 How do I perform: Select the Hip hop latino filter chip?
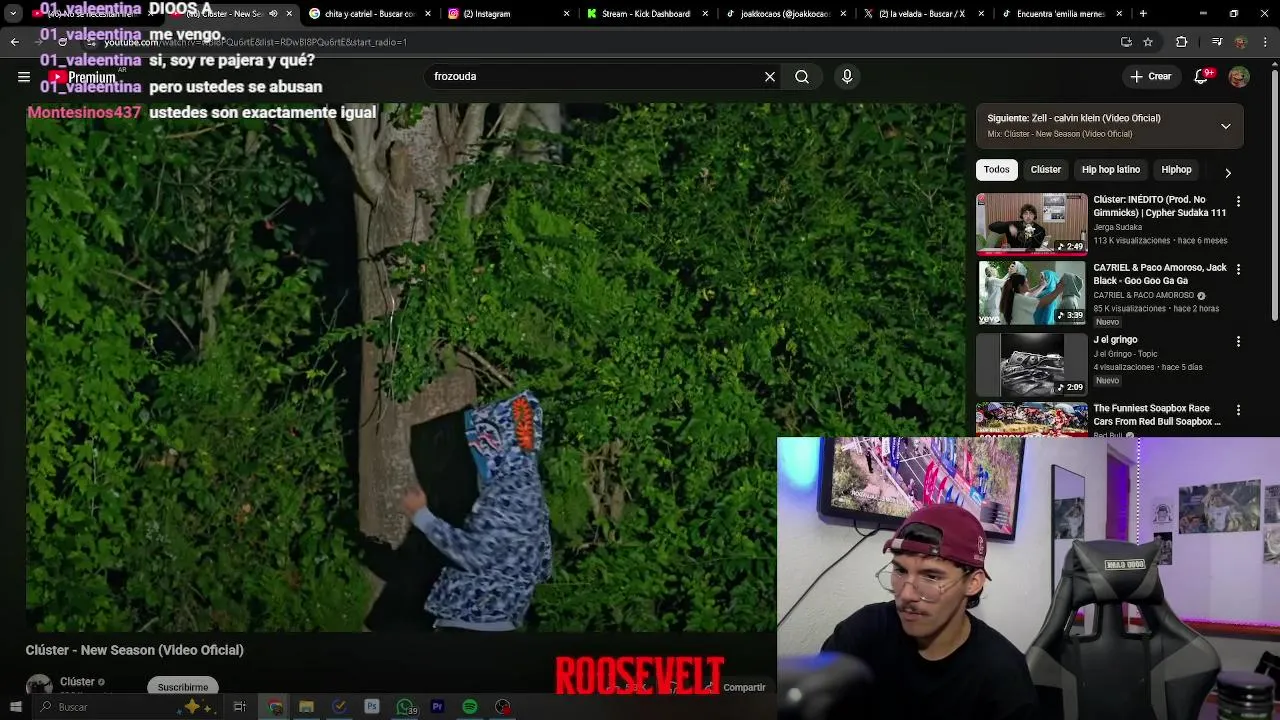pos(1111,170)
